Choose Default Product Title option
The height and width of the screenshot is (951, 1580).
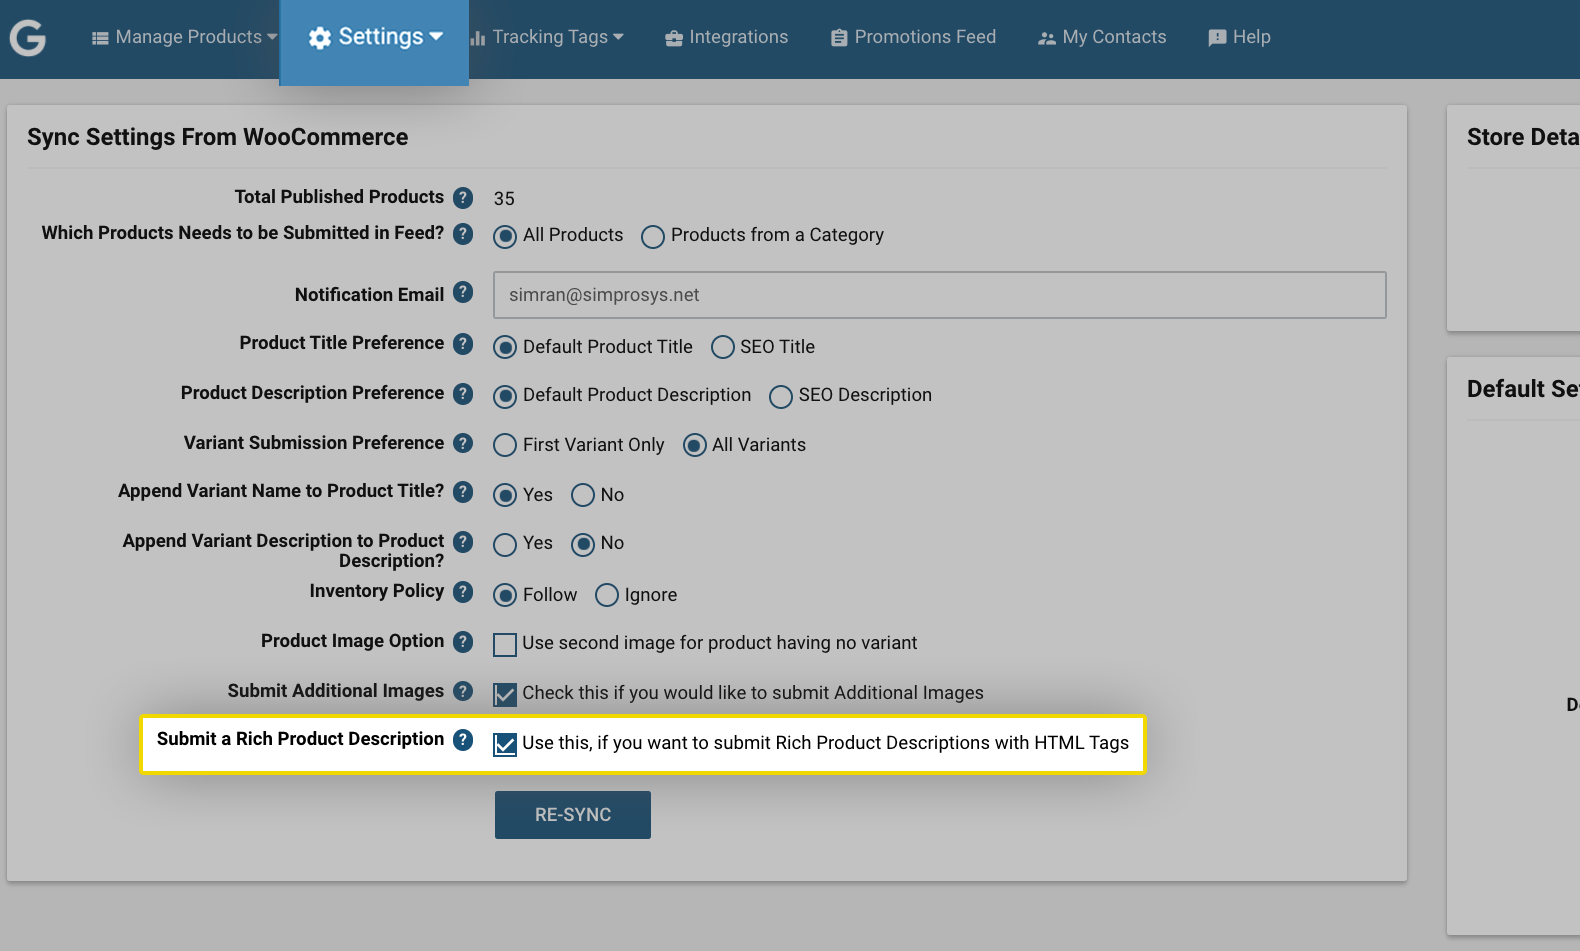coord(505,347)
